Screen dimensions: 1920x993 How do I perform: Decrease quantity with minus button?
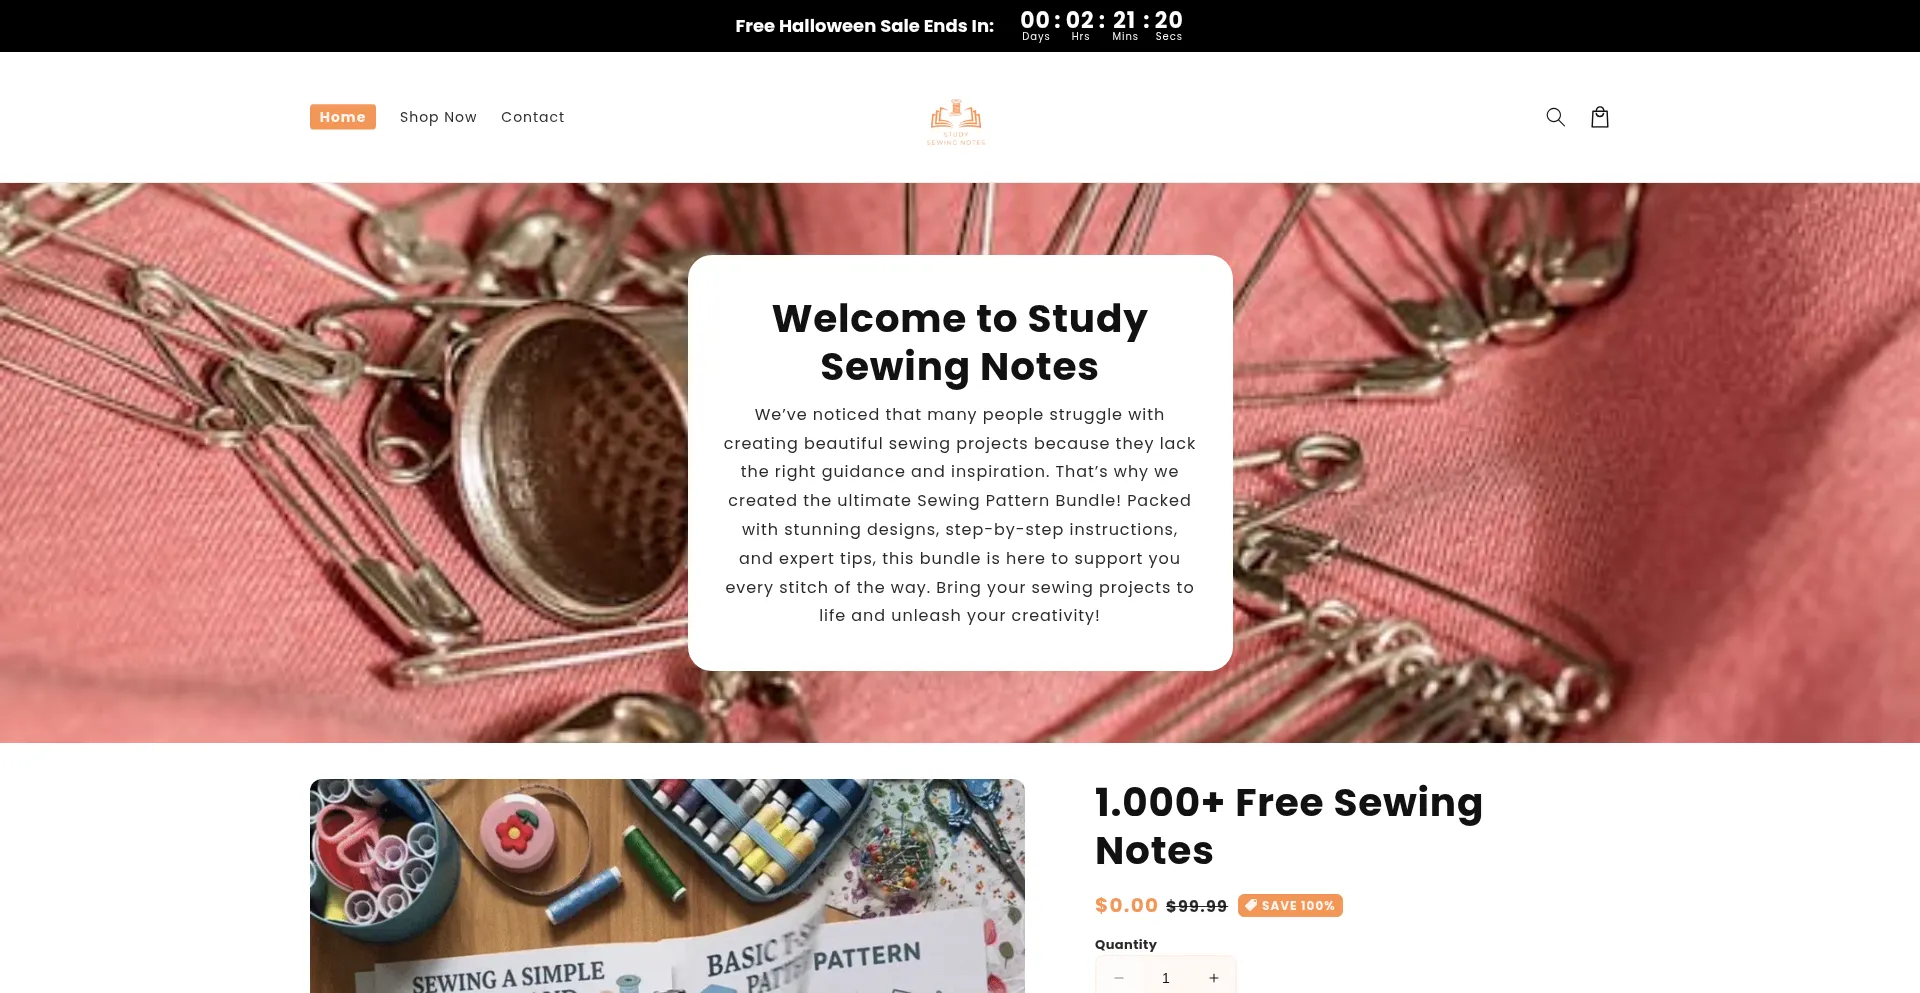[x=1119, y=978]
